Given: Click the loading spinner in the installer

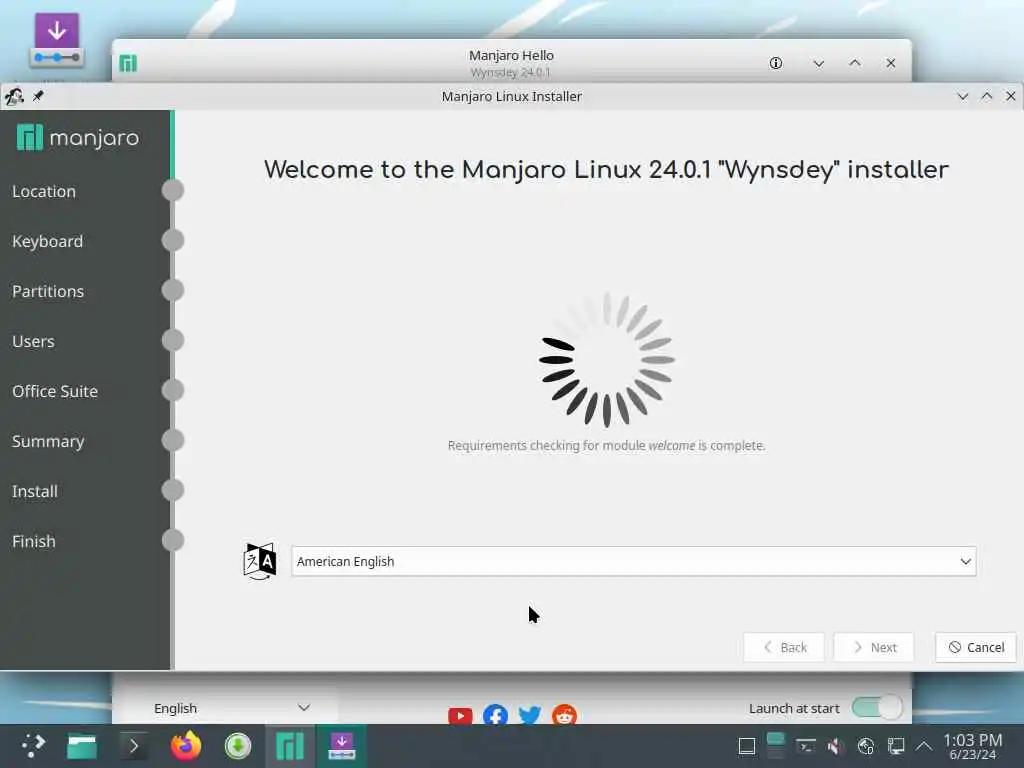Looking at the screenshot, I should click(x=607, y=359).
